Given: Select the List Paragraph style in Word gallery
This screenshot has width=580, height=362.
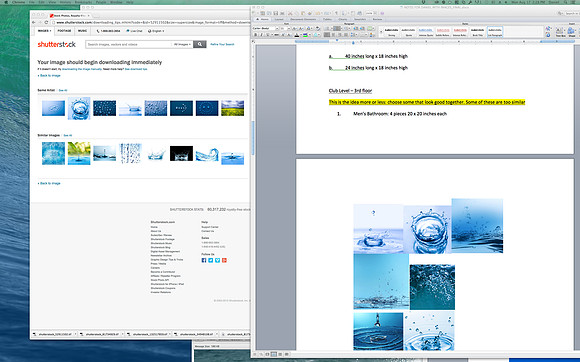Looking at the screenshot, I should point(495,32).
